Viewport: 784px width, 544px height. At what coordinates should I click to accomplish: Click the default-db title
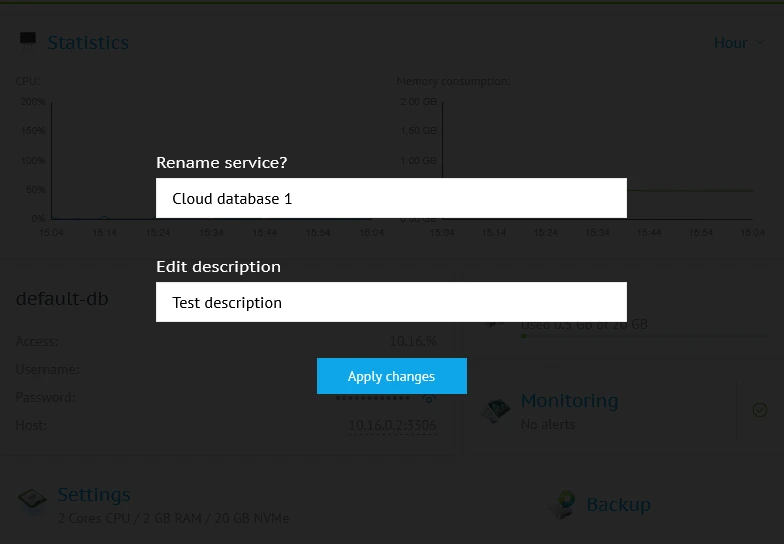coord(62,298)
